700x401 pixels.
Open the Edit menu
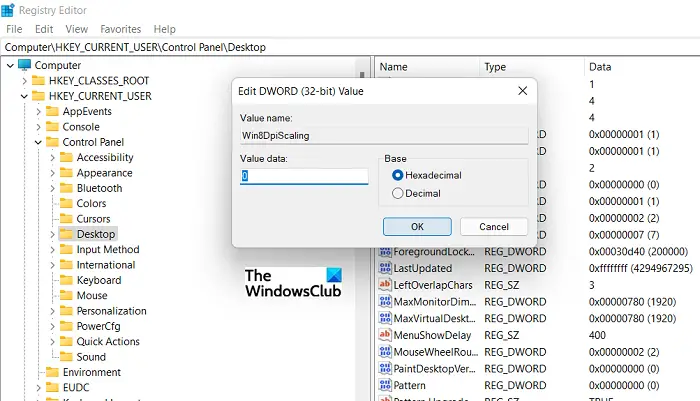pyautogui.click(x=44, y=29)
